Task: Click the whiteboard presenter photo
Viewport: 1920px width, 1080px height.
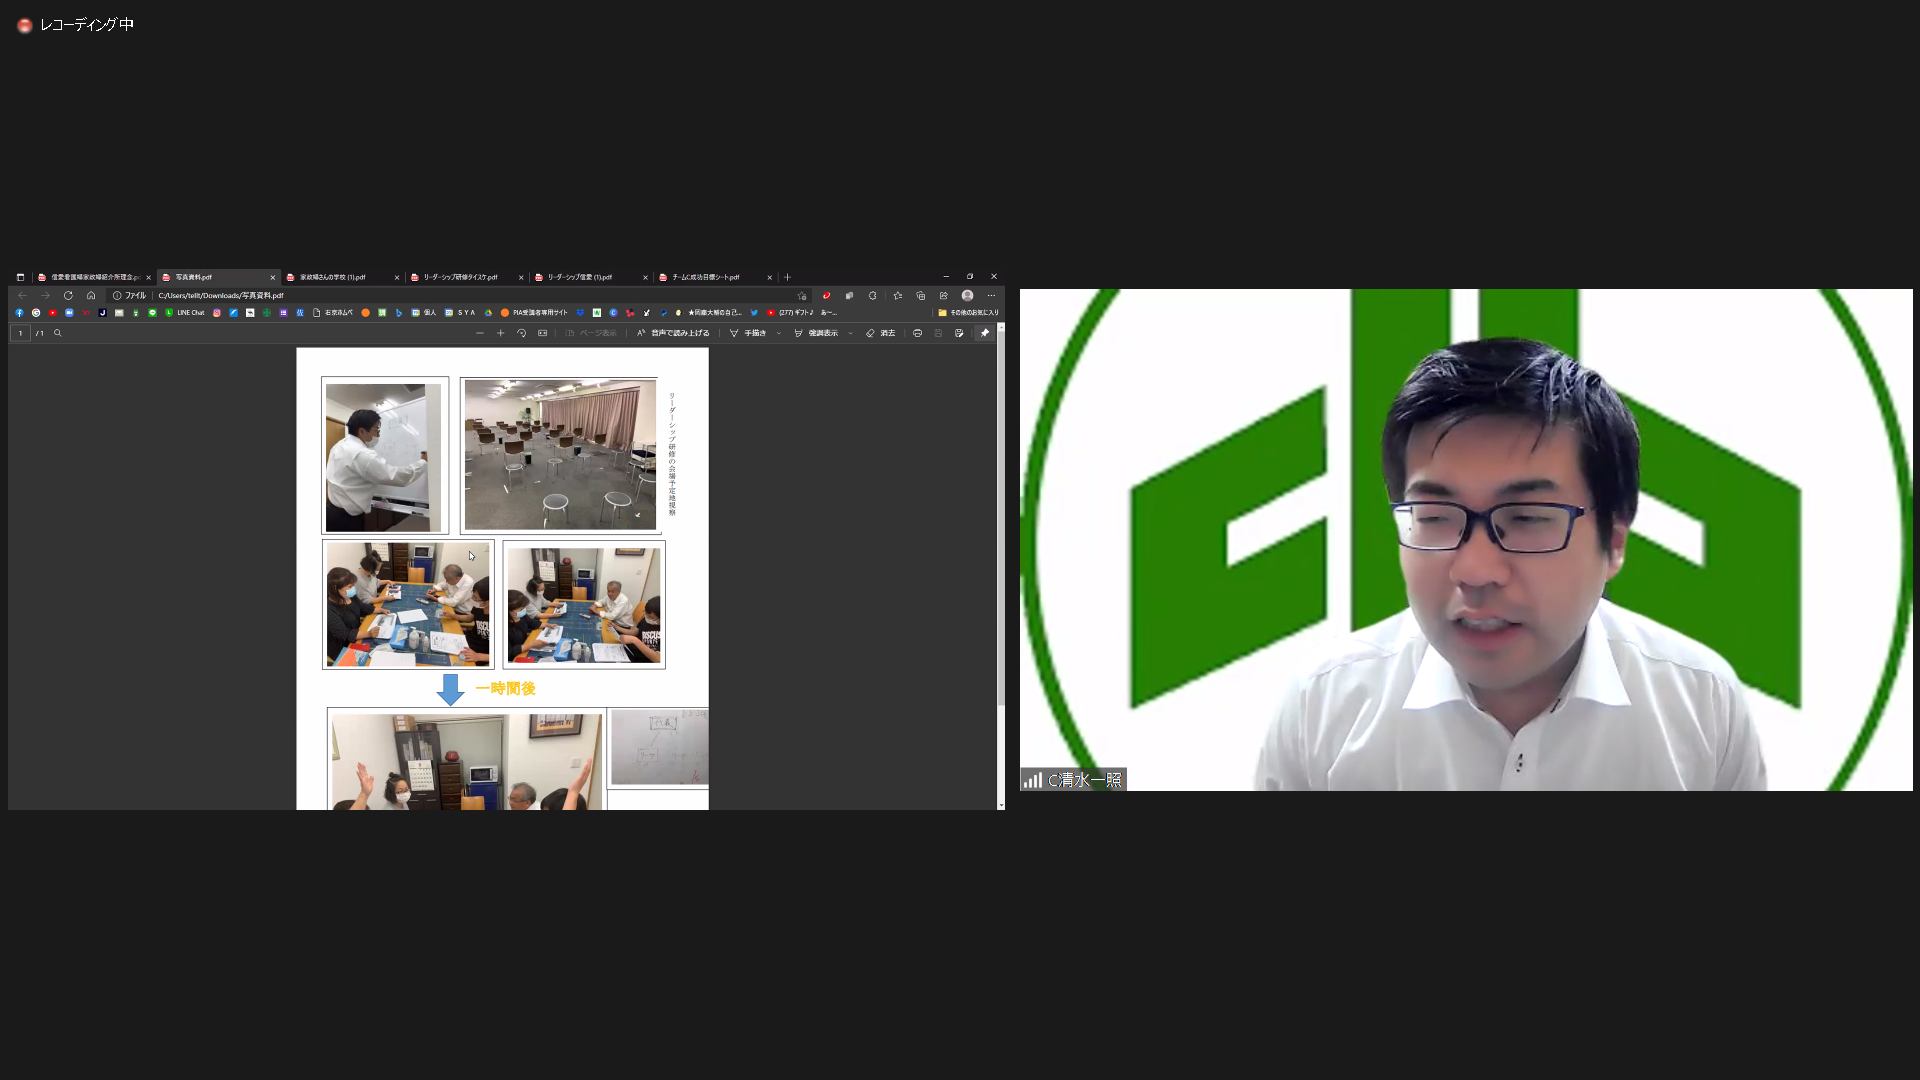Action: [384, 456]
